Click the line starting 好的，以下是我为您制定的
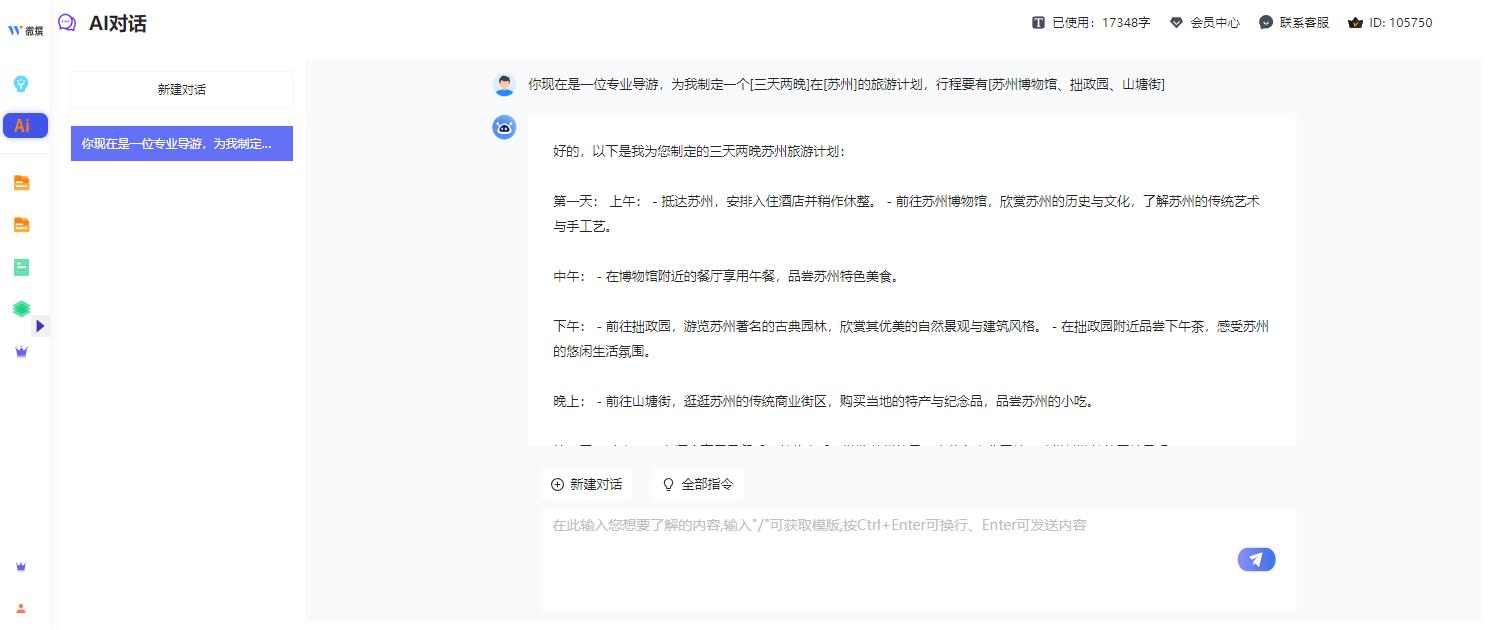 coord(698,152)
